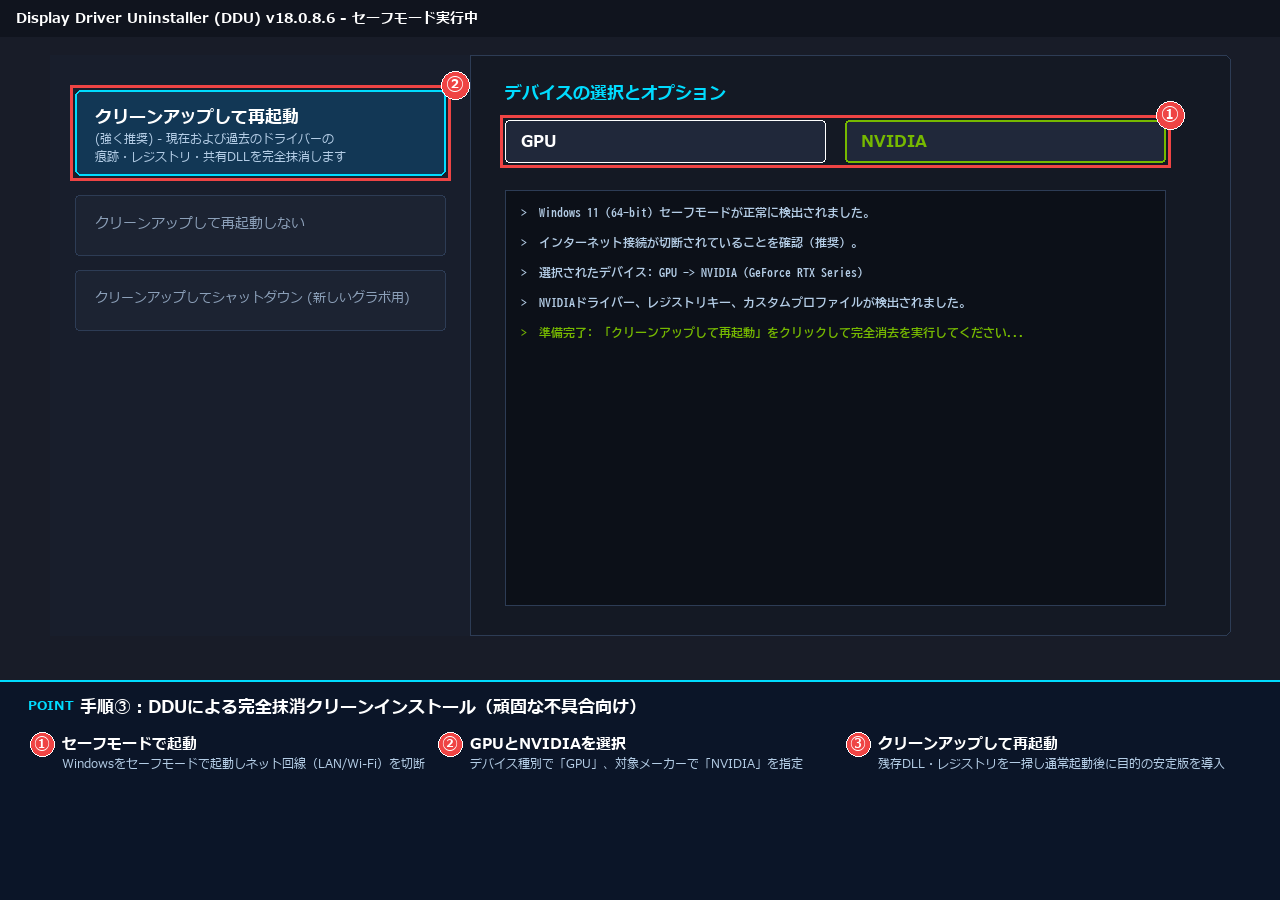The height and width of the screenshot is (900, 1280).
Task: Choose クリーンアップしてシャットダウン (新しいグラボ用)
Action: click(x=260, y=300)
